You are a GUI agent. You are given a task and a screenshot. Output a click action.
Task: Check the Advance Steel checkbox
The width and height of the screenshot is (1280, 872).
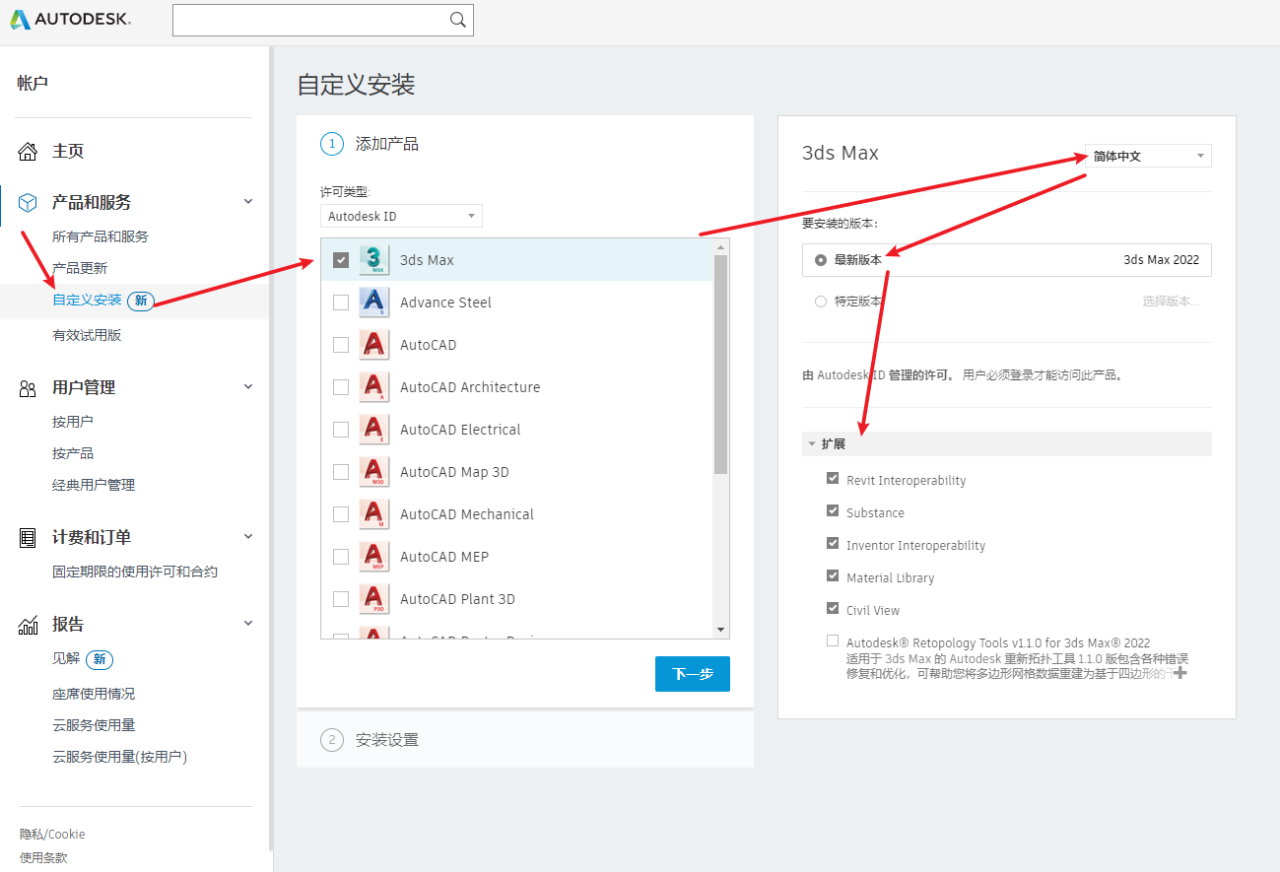pyautogui.click(x=341, y=302)
